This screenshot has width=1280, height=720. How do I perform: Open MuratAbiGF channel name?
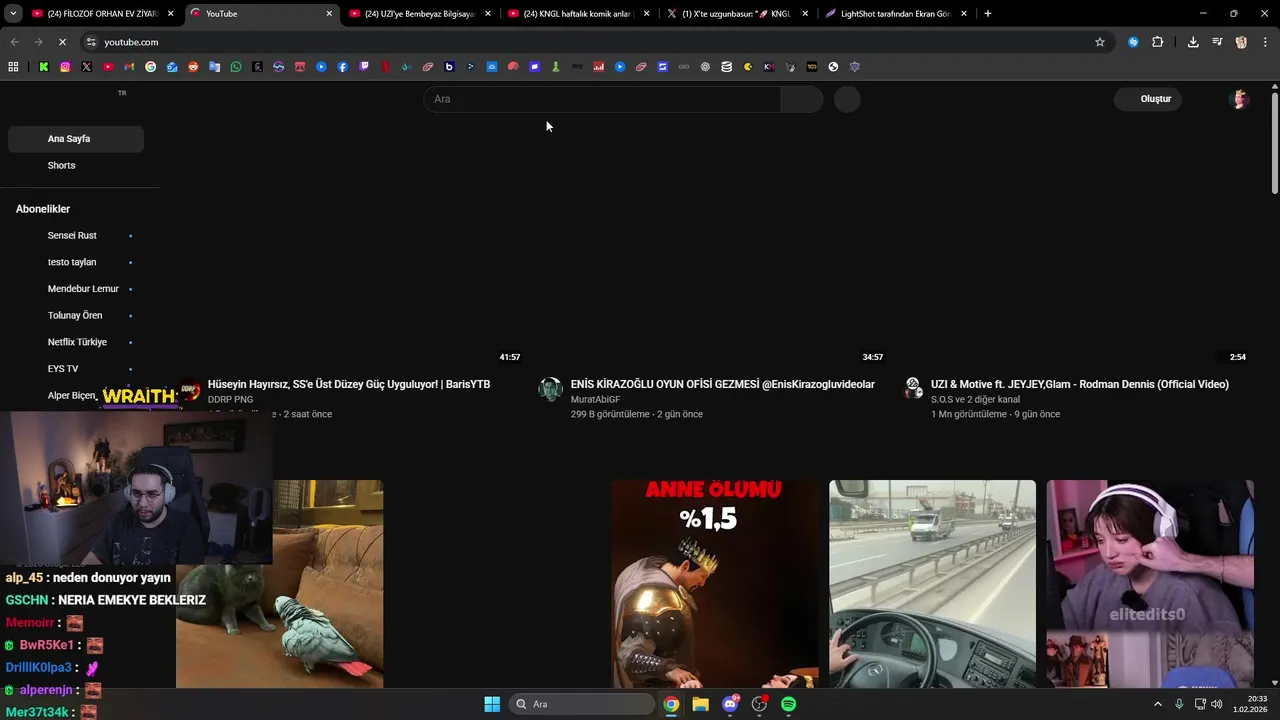pyautogui.click(x=595, y=399)
